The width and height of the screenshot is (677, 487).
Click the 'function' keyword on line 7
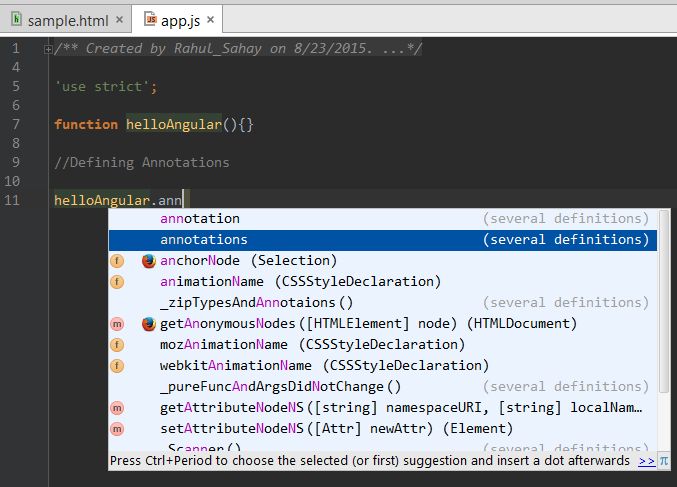[x=86, y=125]
